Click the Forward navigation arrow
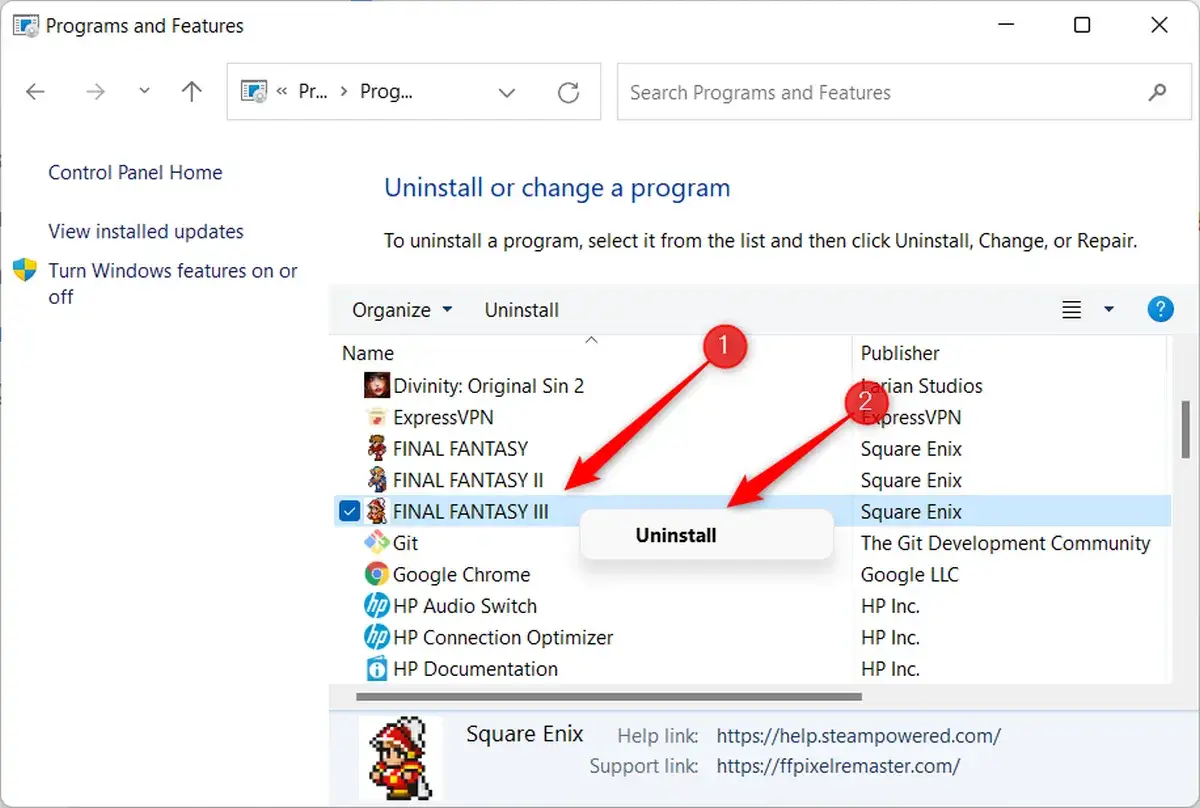Image resolution: width=1200 pixels, height=808 pixels. point(96,92)
